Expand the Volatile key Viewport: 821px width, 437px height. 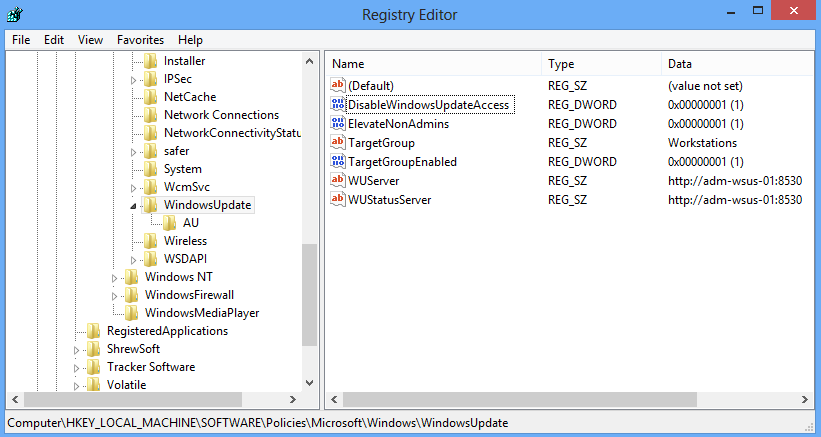pyautogui.click(x=76, y=386)
